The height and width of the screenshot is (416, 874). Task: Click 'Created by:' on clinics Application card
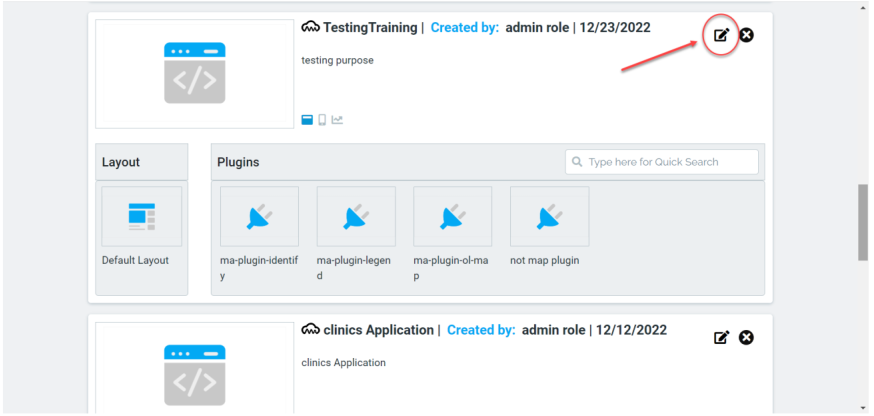coord(481,330)
